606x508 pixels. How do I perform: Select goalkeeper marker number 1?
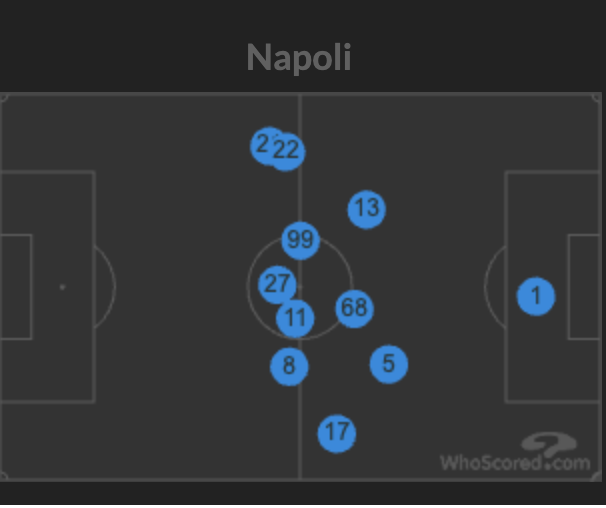pos(536,297)
